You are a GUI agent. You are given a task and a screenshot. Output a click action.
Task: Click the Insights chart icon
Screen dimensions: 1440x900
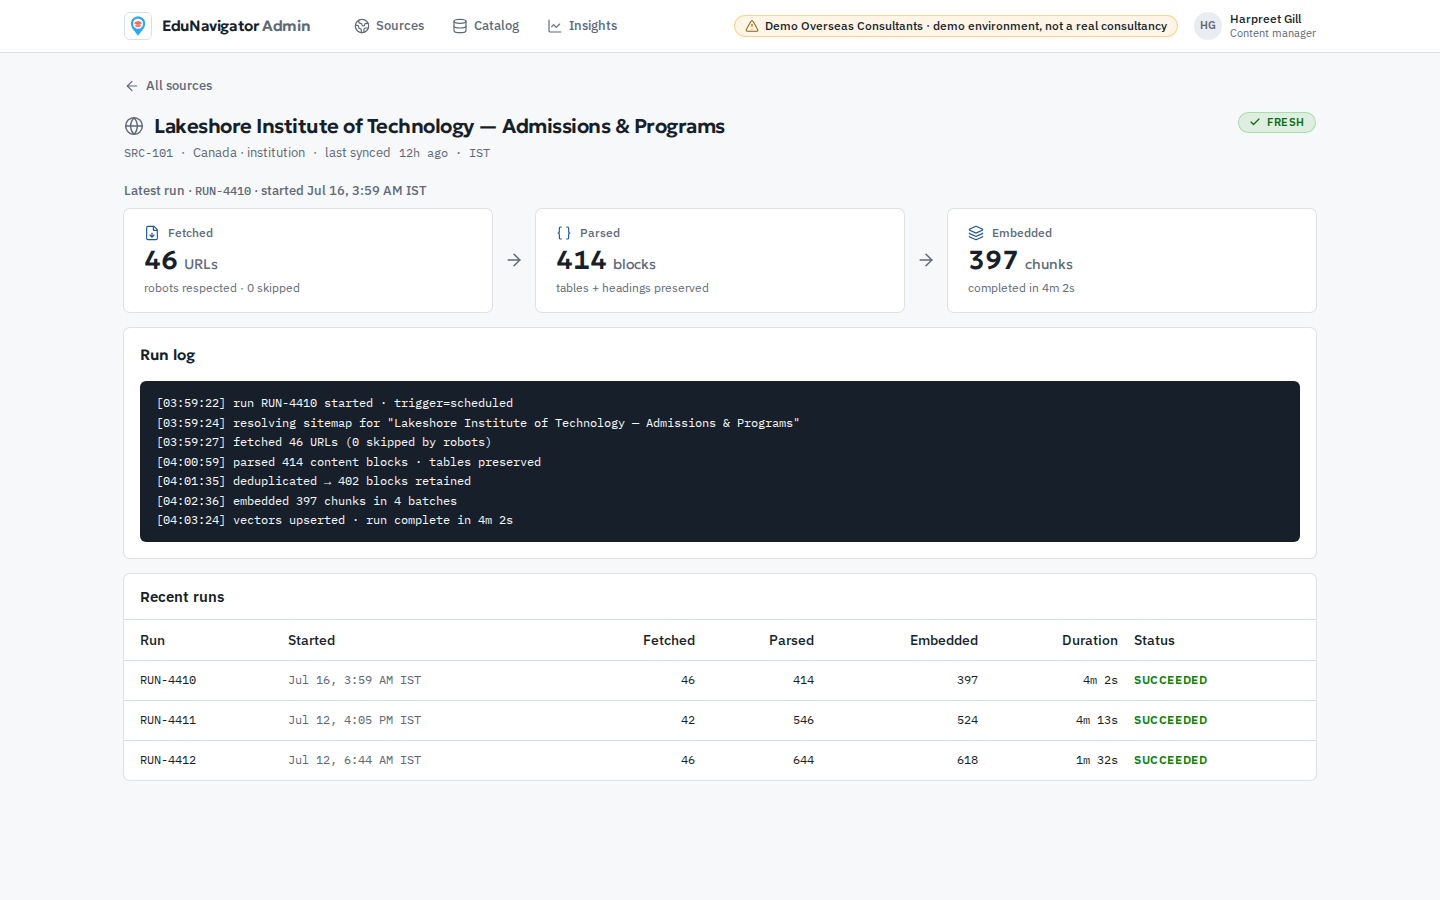(x=555, y=26)
